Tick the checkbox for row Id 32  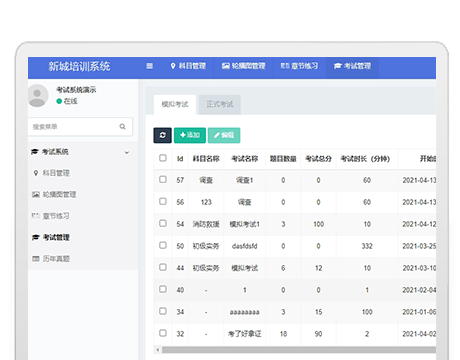[x=163, y=333]
